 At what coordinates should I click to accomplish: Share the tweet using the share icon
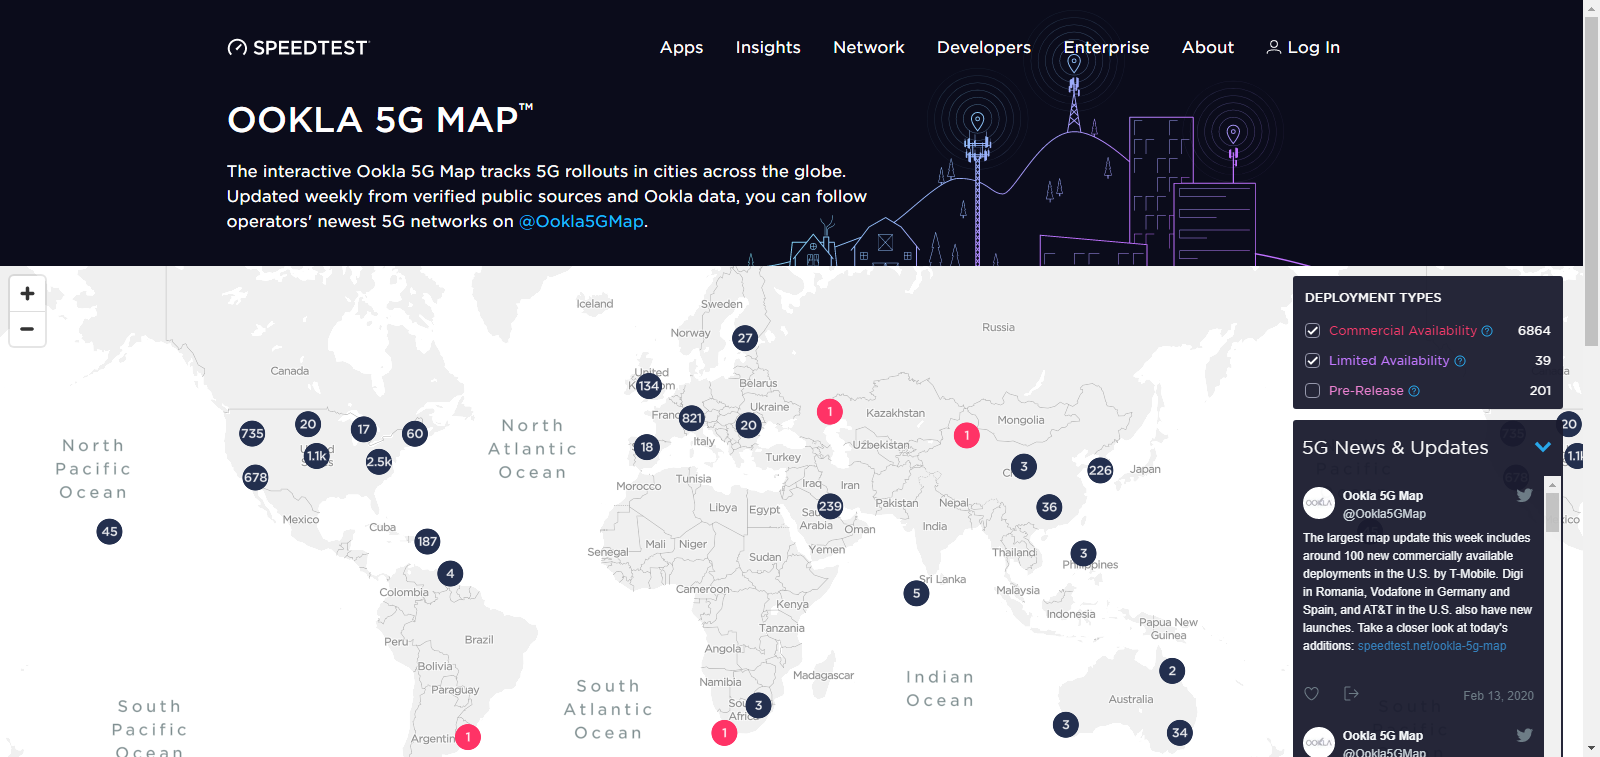(x=1351, y=694)
